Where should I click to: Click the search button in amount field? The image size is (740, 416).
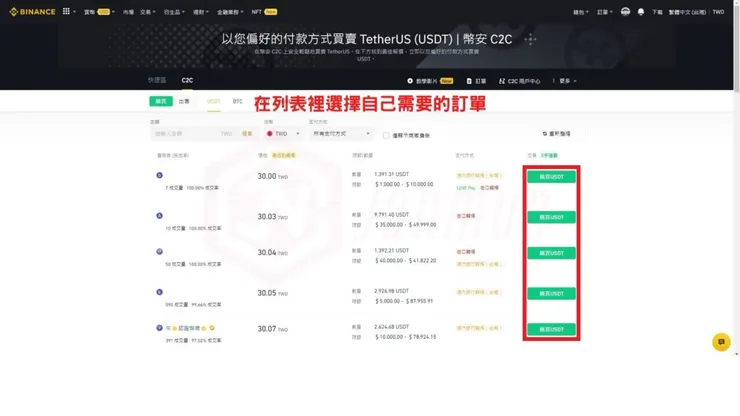coord(247,134)
